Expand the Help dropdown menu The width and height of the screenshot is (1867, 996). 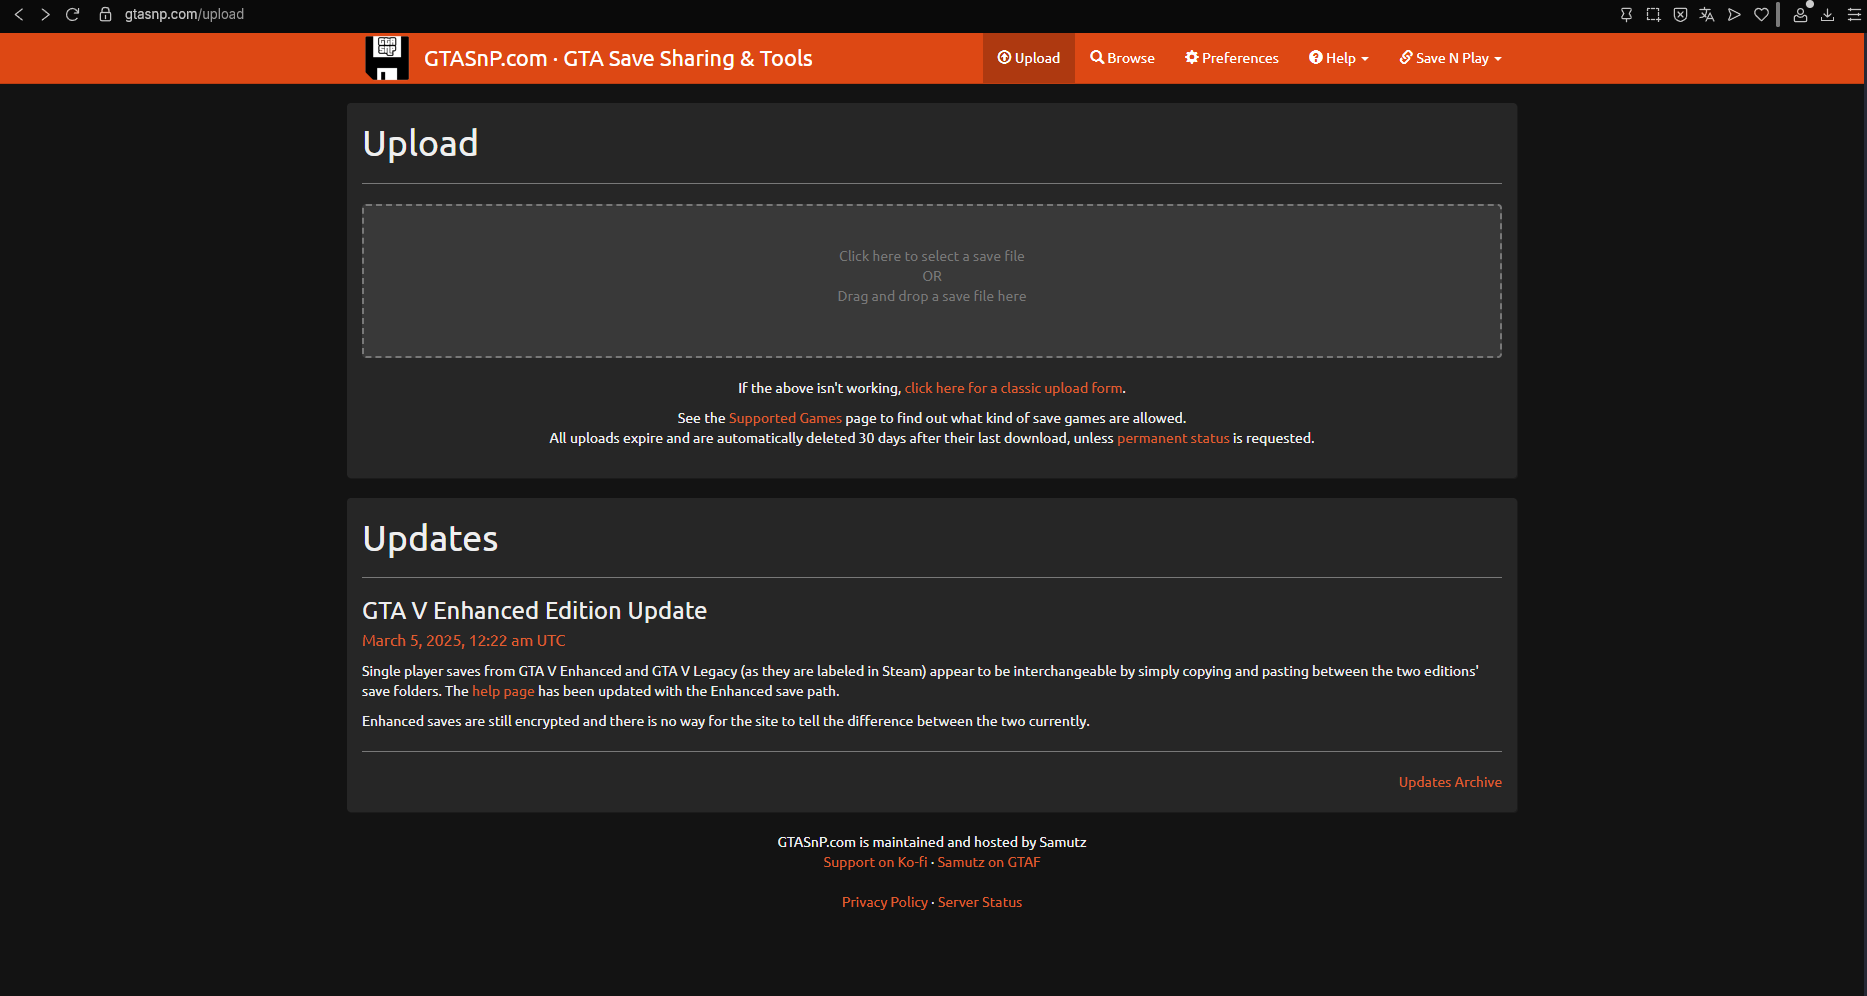click(1338, 58)
